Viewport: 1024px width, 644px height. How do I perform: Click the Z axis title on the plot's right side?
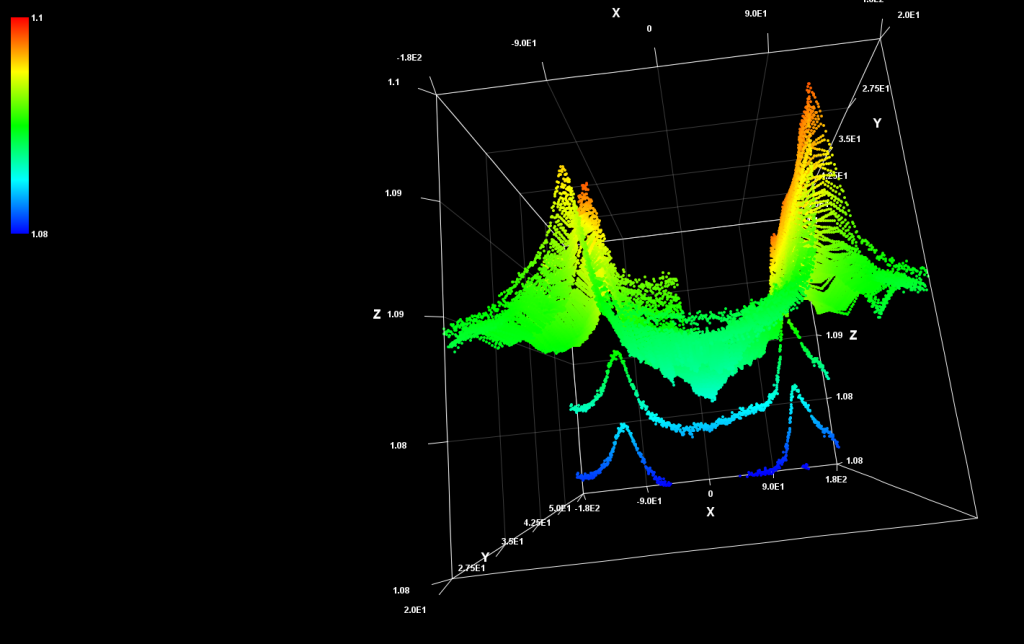853,335
